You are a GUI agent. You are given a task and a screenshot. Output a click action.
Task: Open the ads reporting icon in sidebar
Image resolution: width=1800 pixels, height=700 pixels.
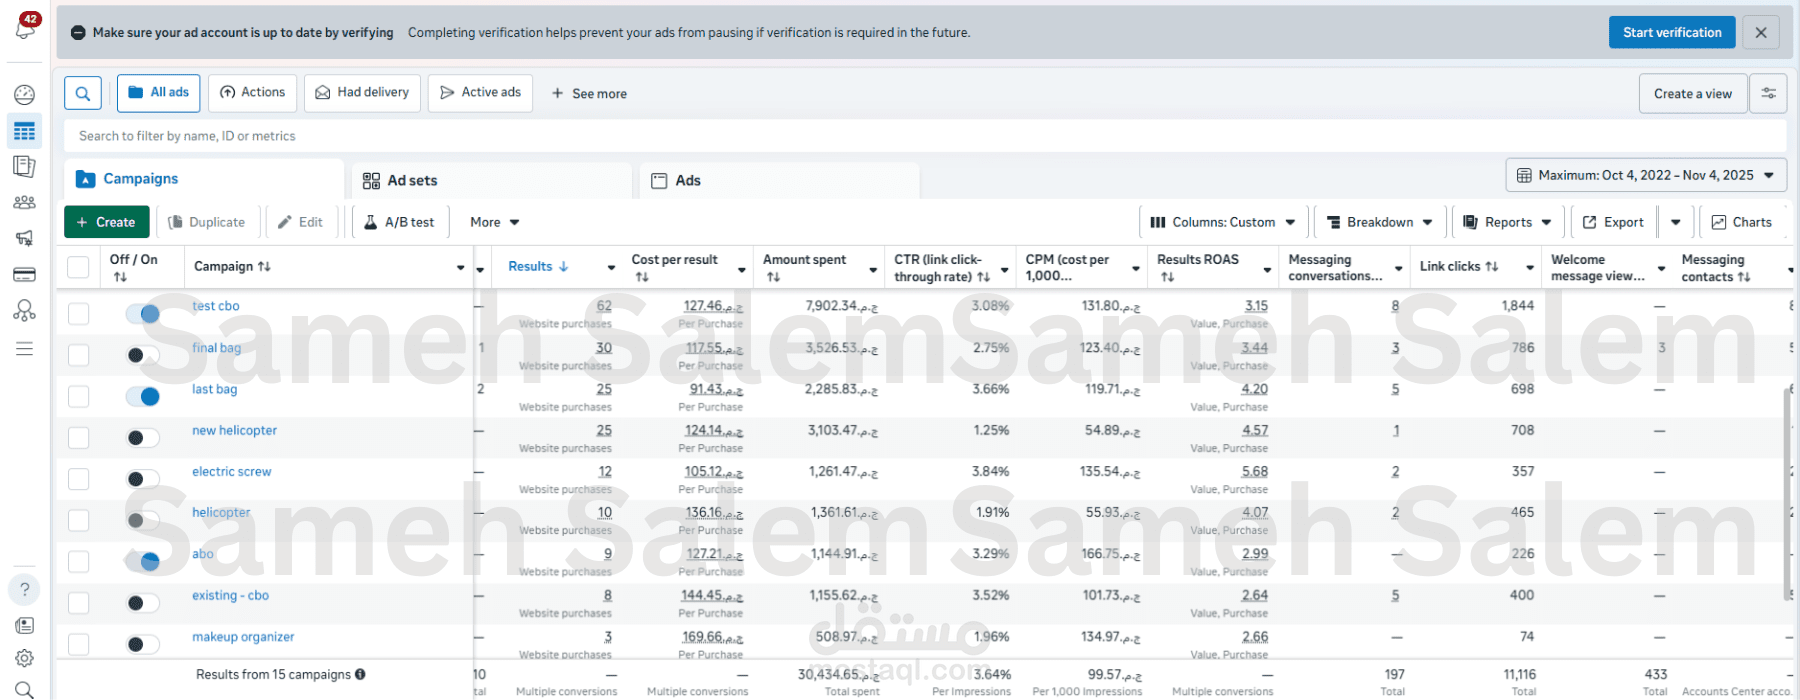coord(24,167)
